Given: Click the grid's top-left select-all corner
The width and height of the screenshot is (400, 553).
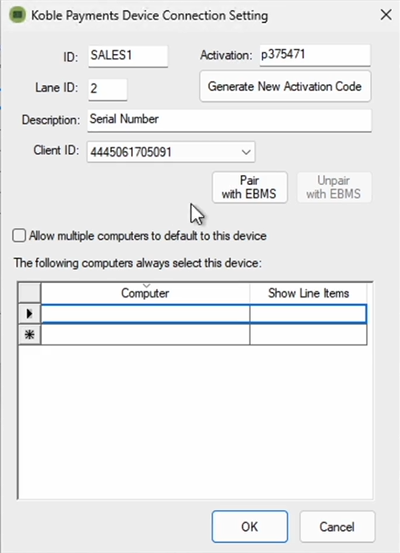Looking at the screenshot, I should click(x=29, y=293).
